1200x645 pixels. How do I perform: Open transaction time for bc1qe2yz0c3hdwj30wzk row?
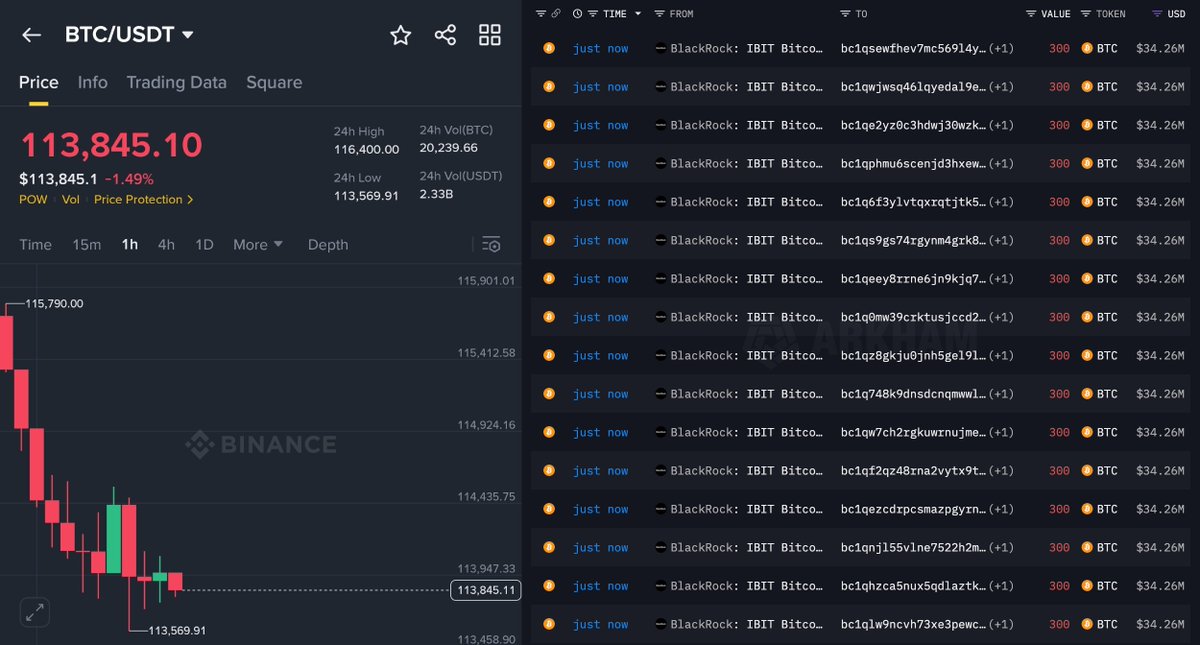(601, 125)
